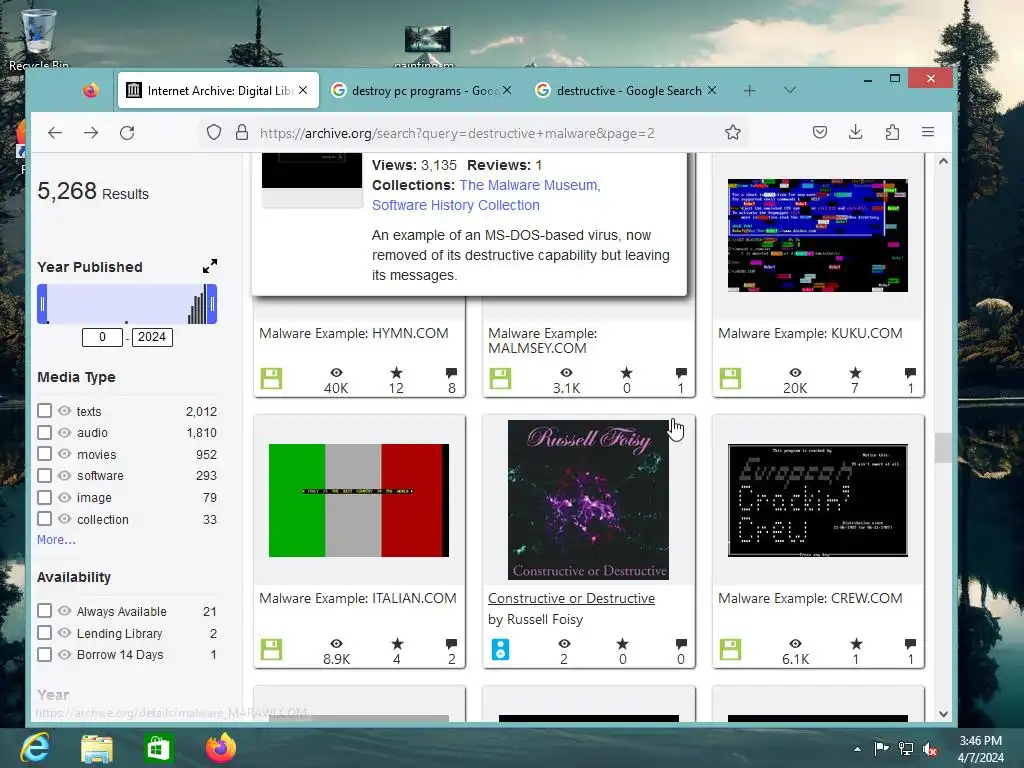
Task: Check the collection media type box
Action: [x=44, y=519]
